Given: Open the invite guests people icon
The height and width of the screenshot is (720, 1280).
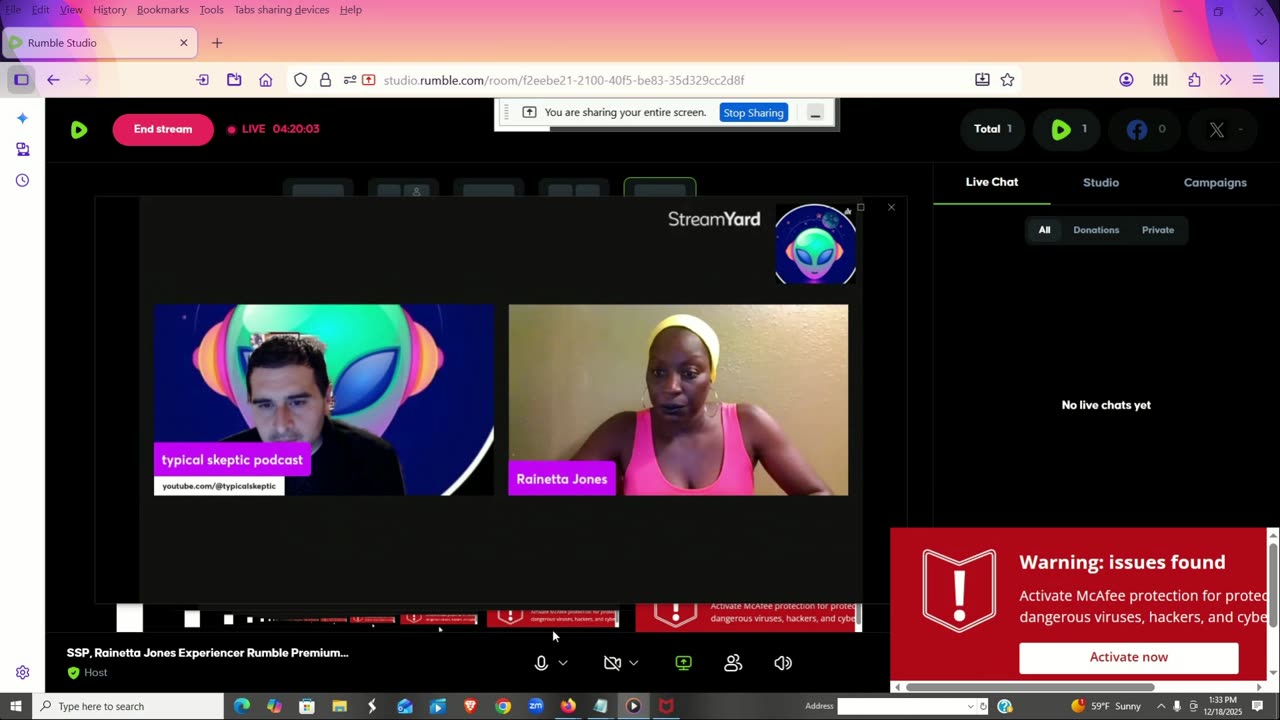Looking at the screenshot, I should [733, 663].
